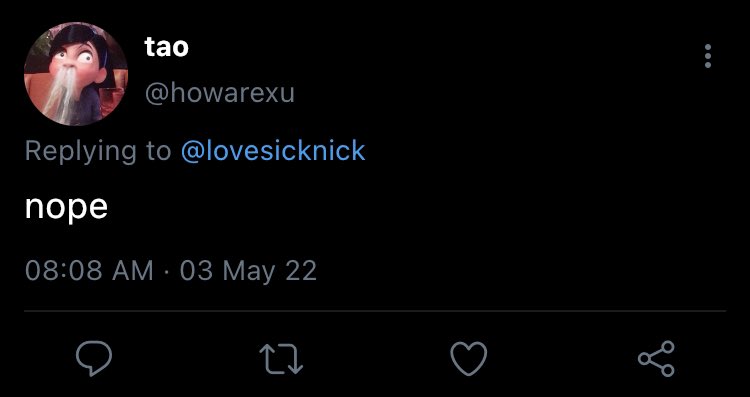Open the three-dot more options menu
The width and height of the screenshot is (750, 397).
coord(708,56)
